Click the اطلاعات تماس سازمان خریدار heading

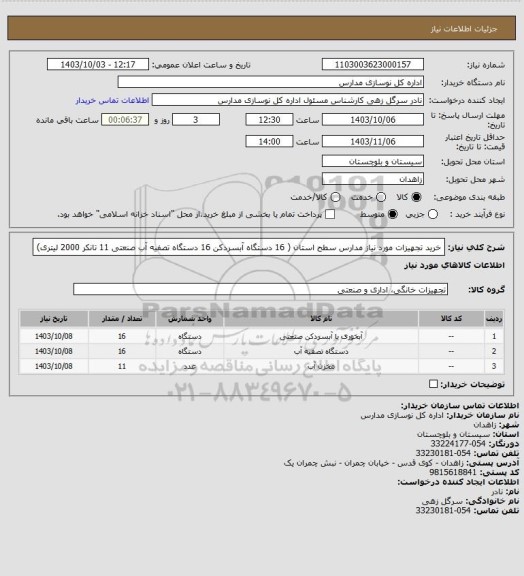click(460, 406)
